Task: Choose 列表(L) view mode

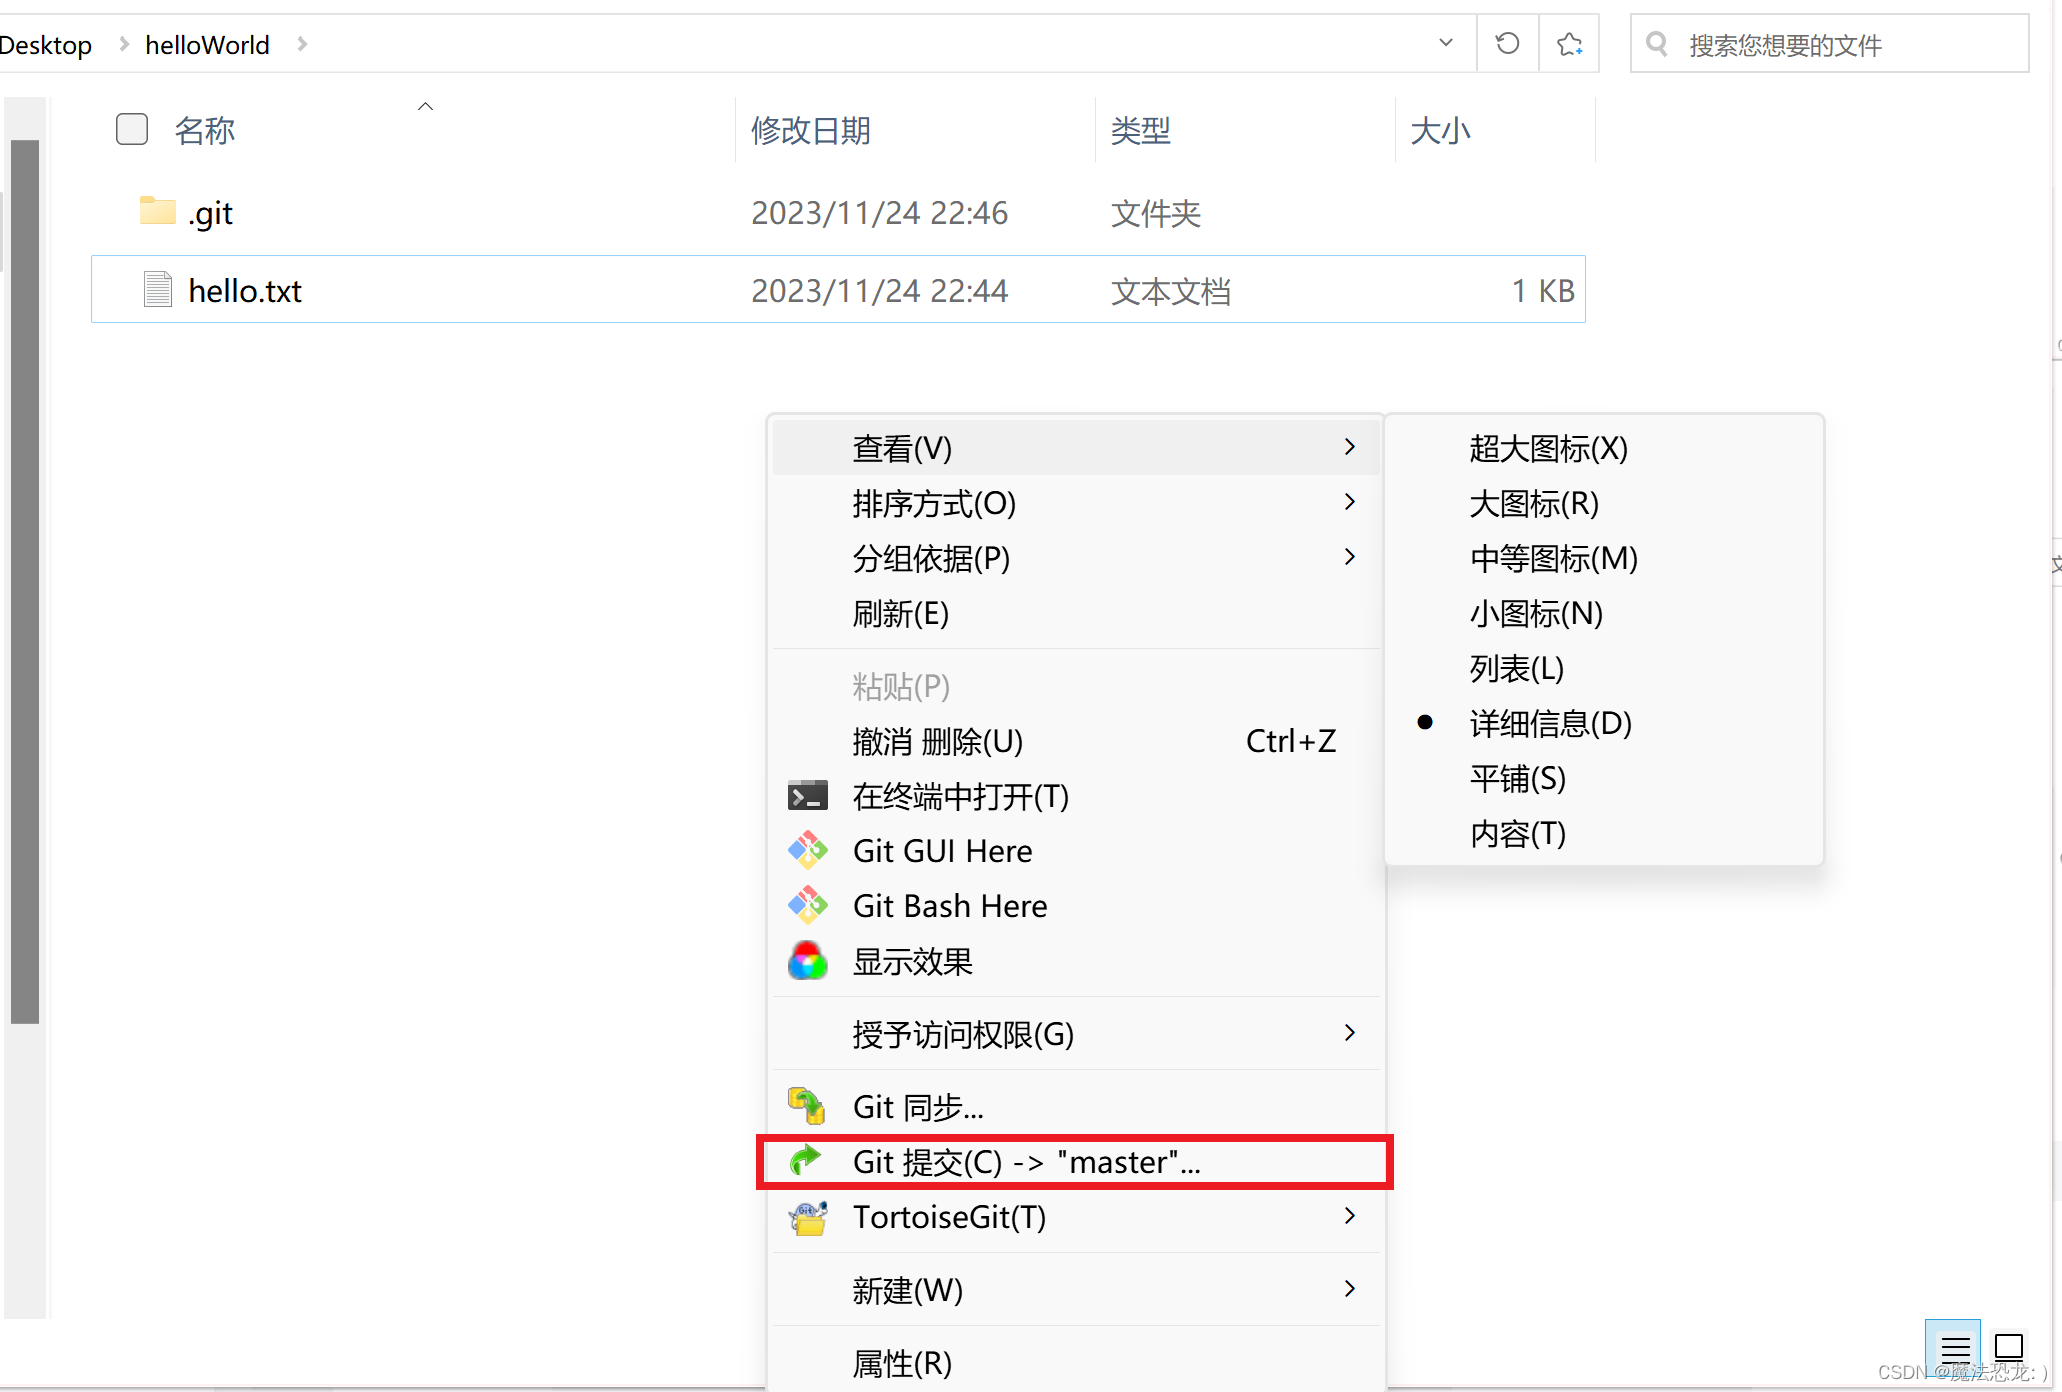Action: pos(1516,668)
